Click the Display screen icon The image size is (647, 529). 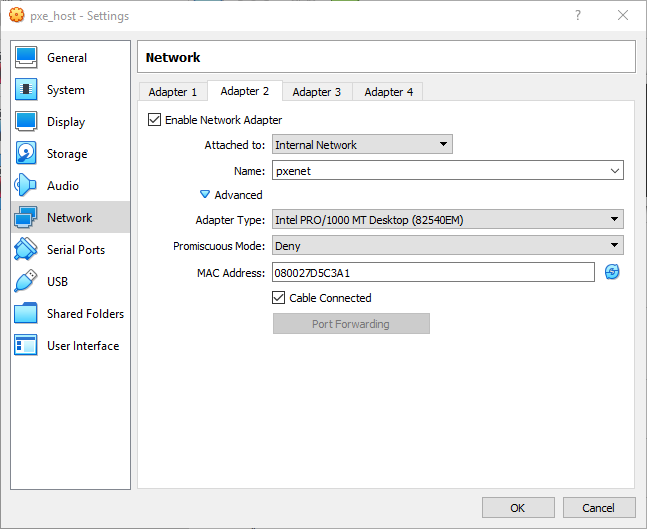(x=26, y=121)
